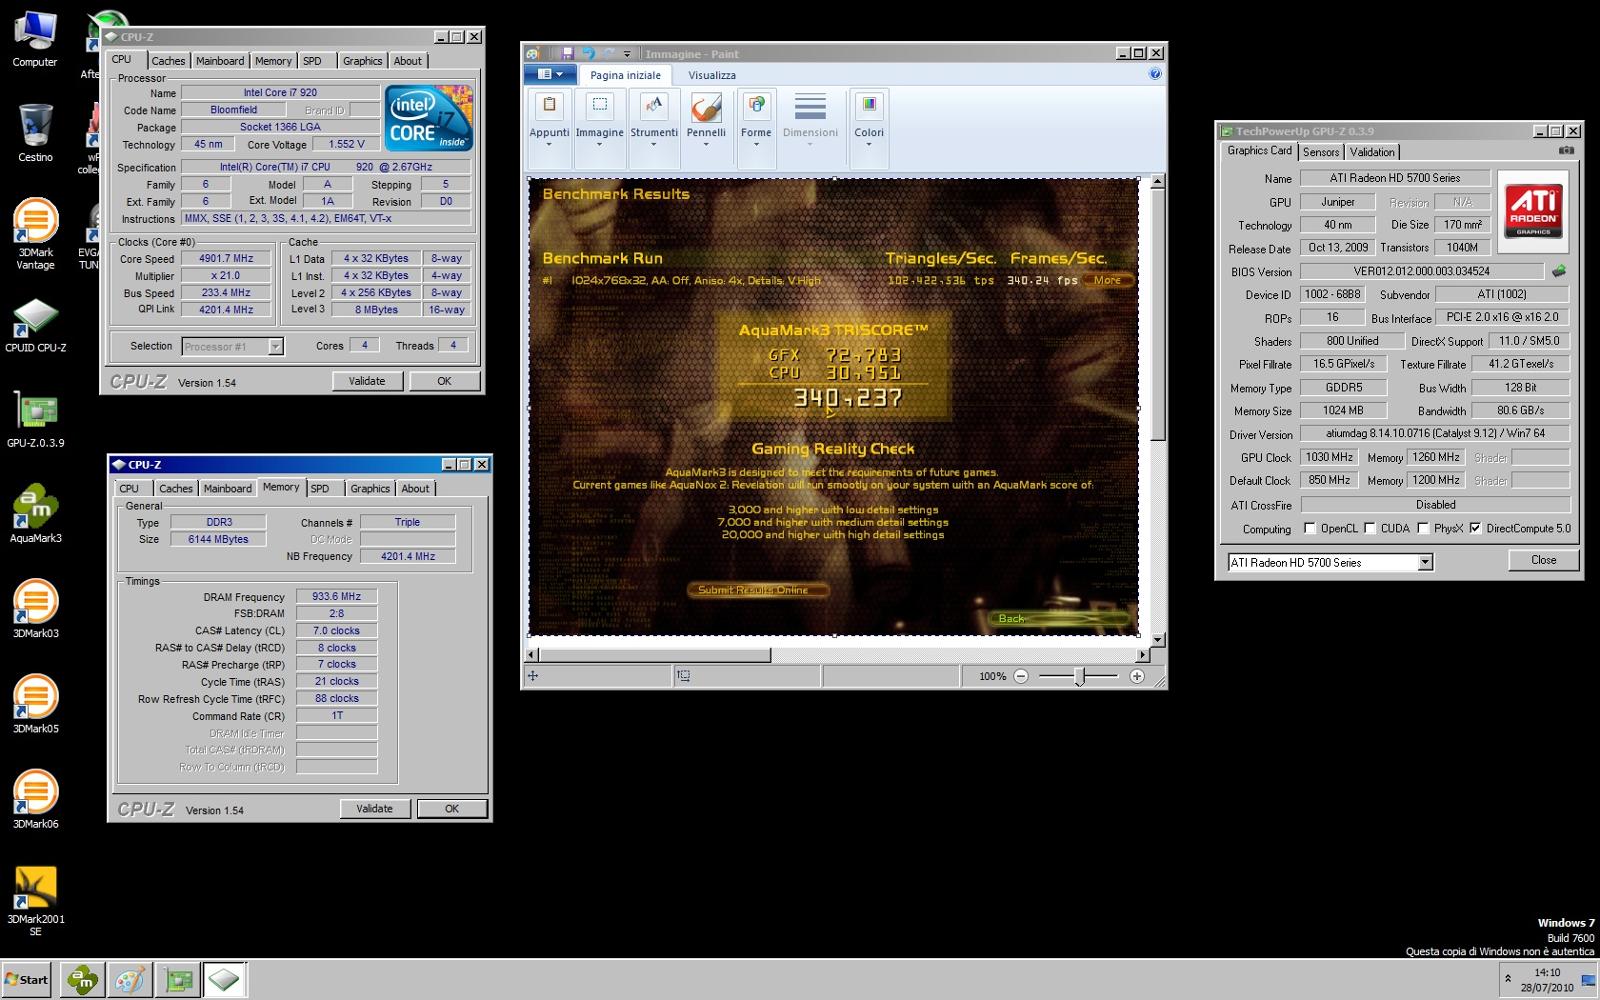Open the CPUID CPU-Z desktop shortcut
Image resolution: width=1600 pixels, height=1000 pixels.
(x=35, y=325)
